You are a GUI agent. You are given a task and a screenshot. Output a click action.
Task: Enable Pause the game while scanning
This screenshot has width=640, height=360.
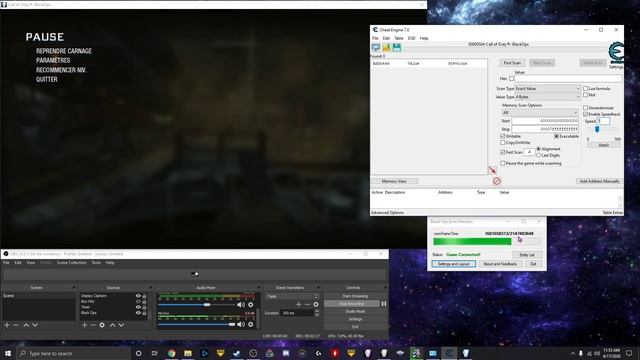[503, 163]
